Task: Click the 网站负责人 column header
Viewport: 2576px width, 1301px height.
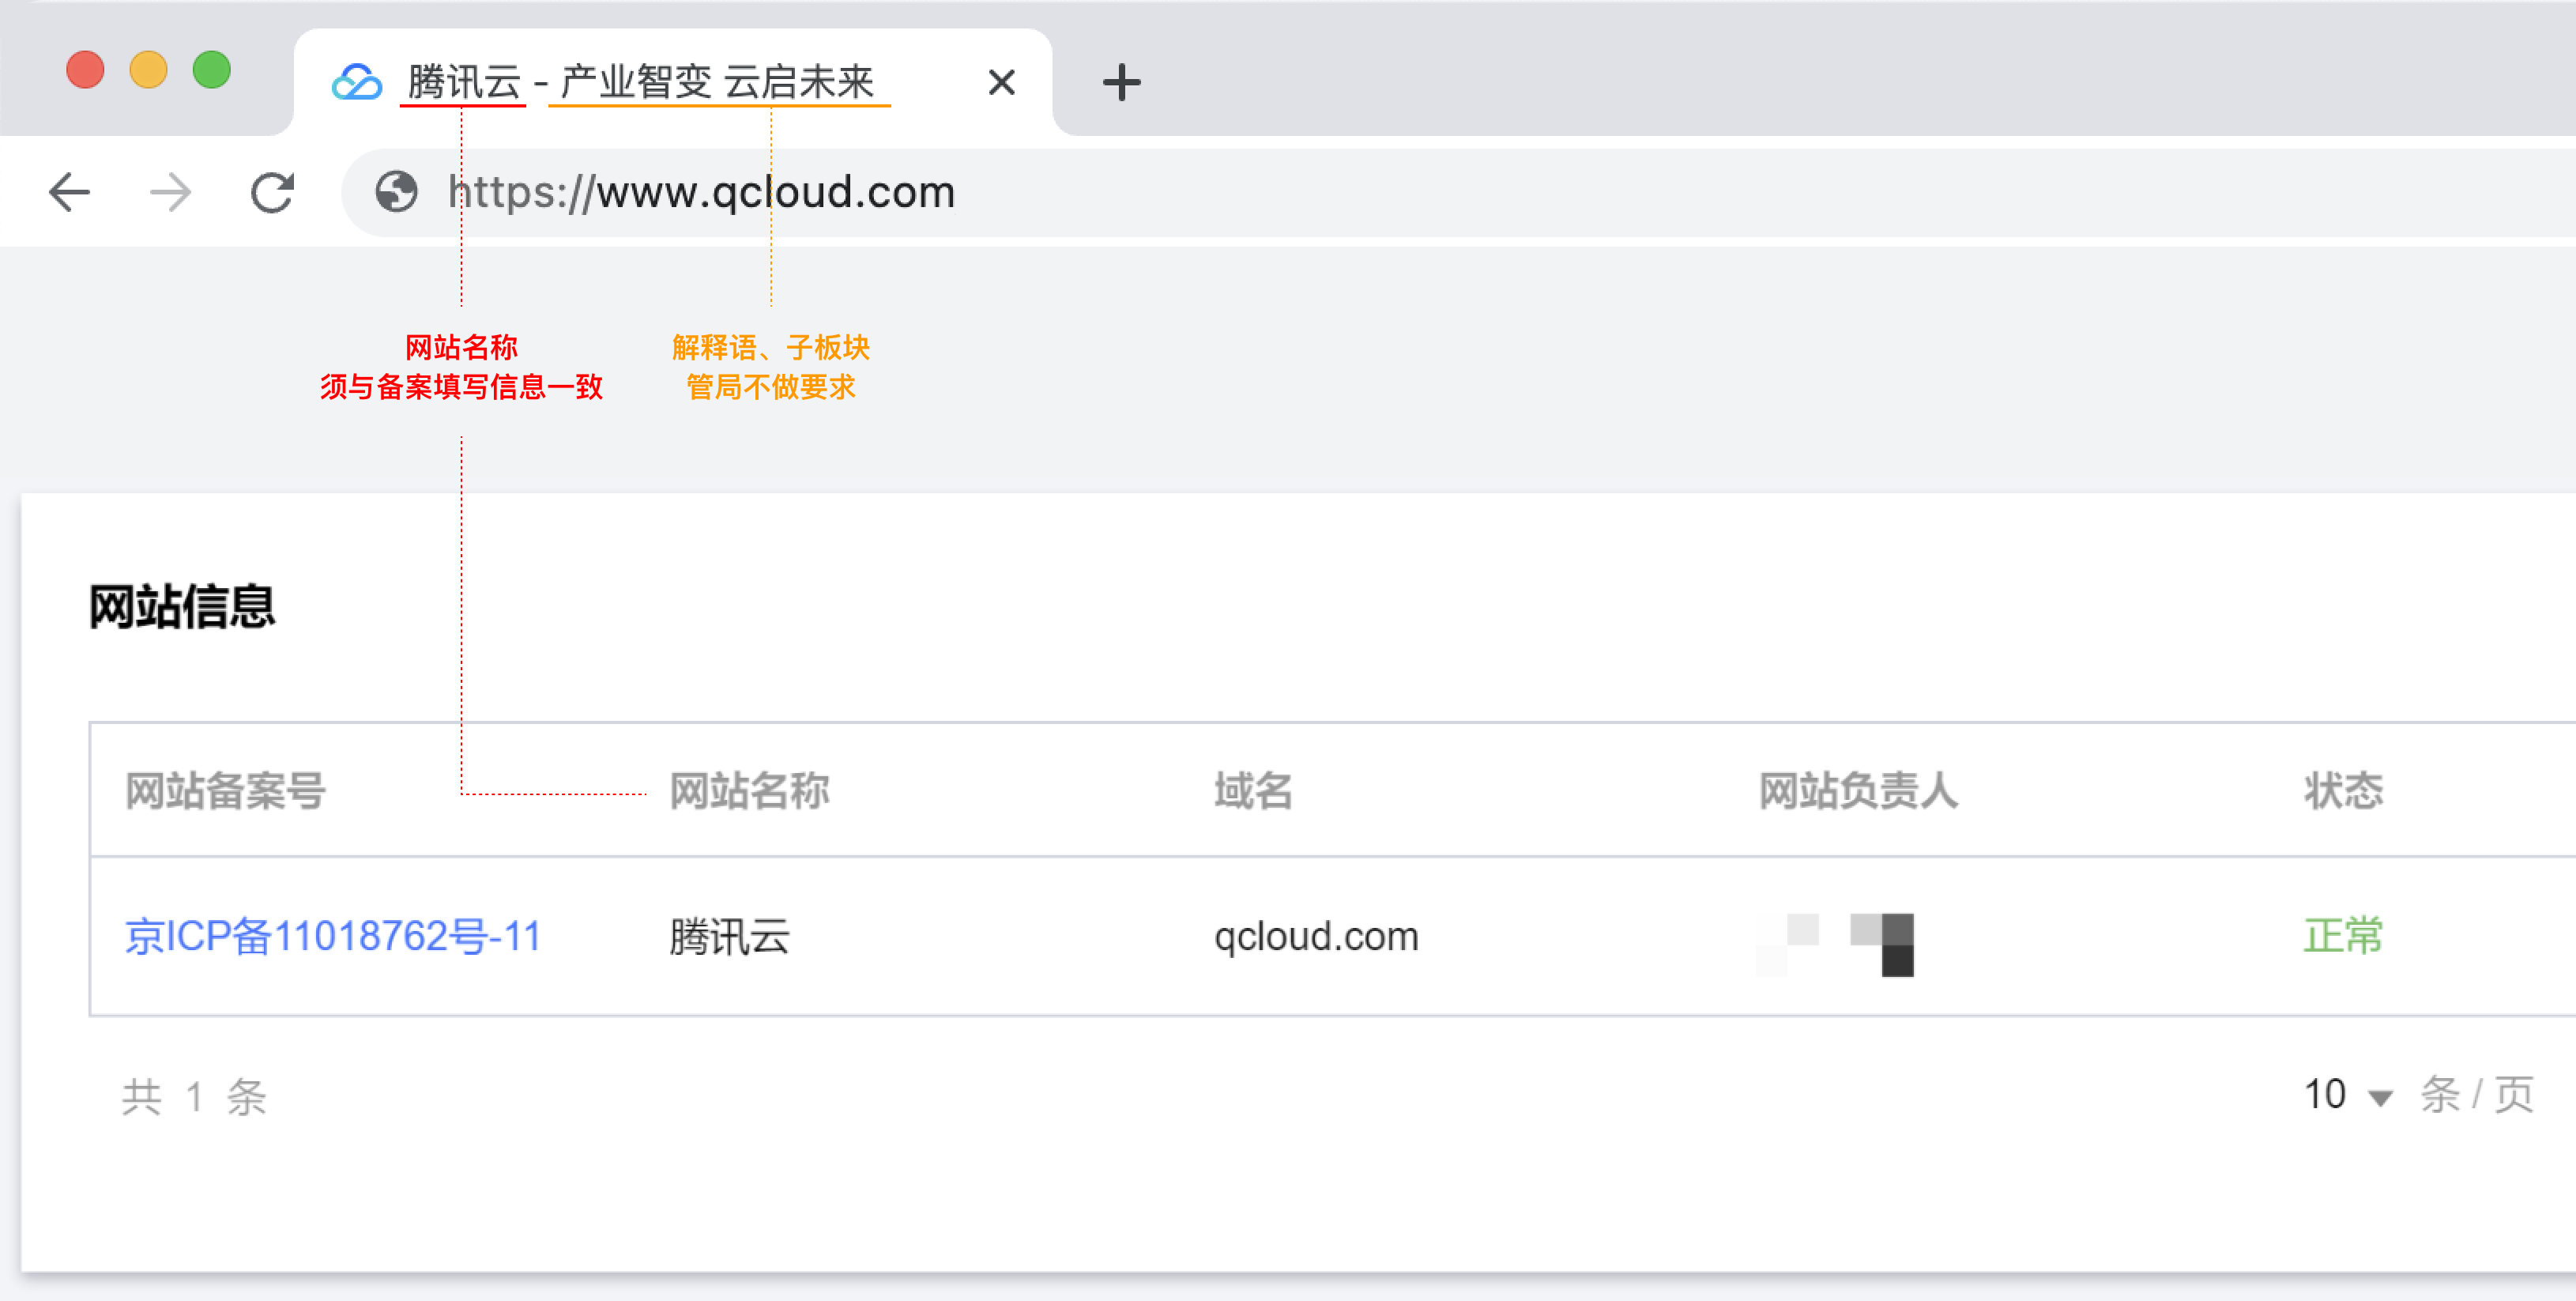Action: point(1858,791)
